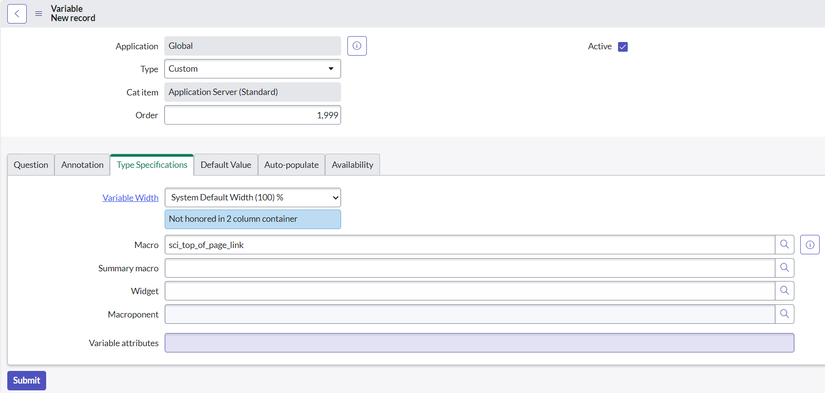Click the Variable attributes field
825x393 pixels.
click(x=479, y=342)
